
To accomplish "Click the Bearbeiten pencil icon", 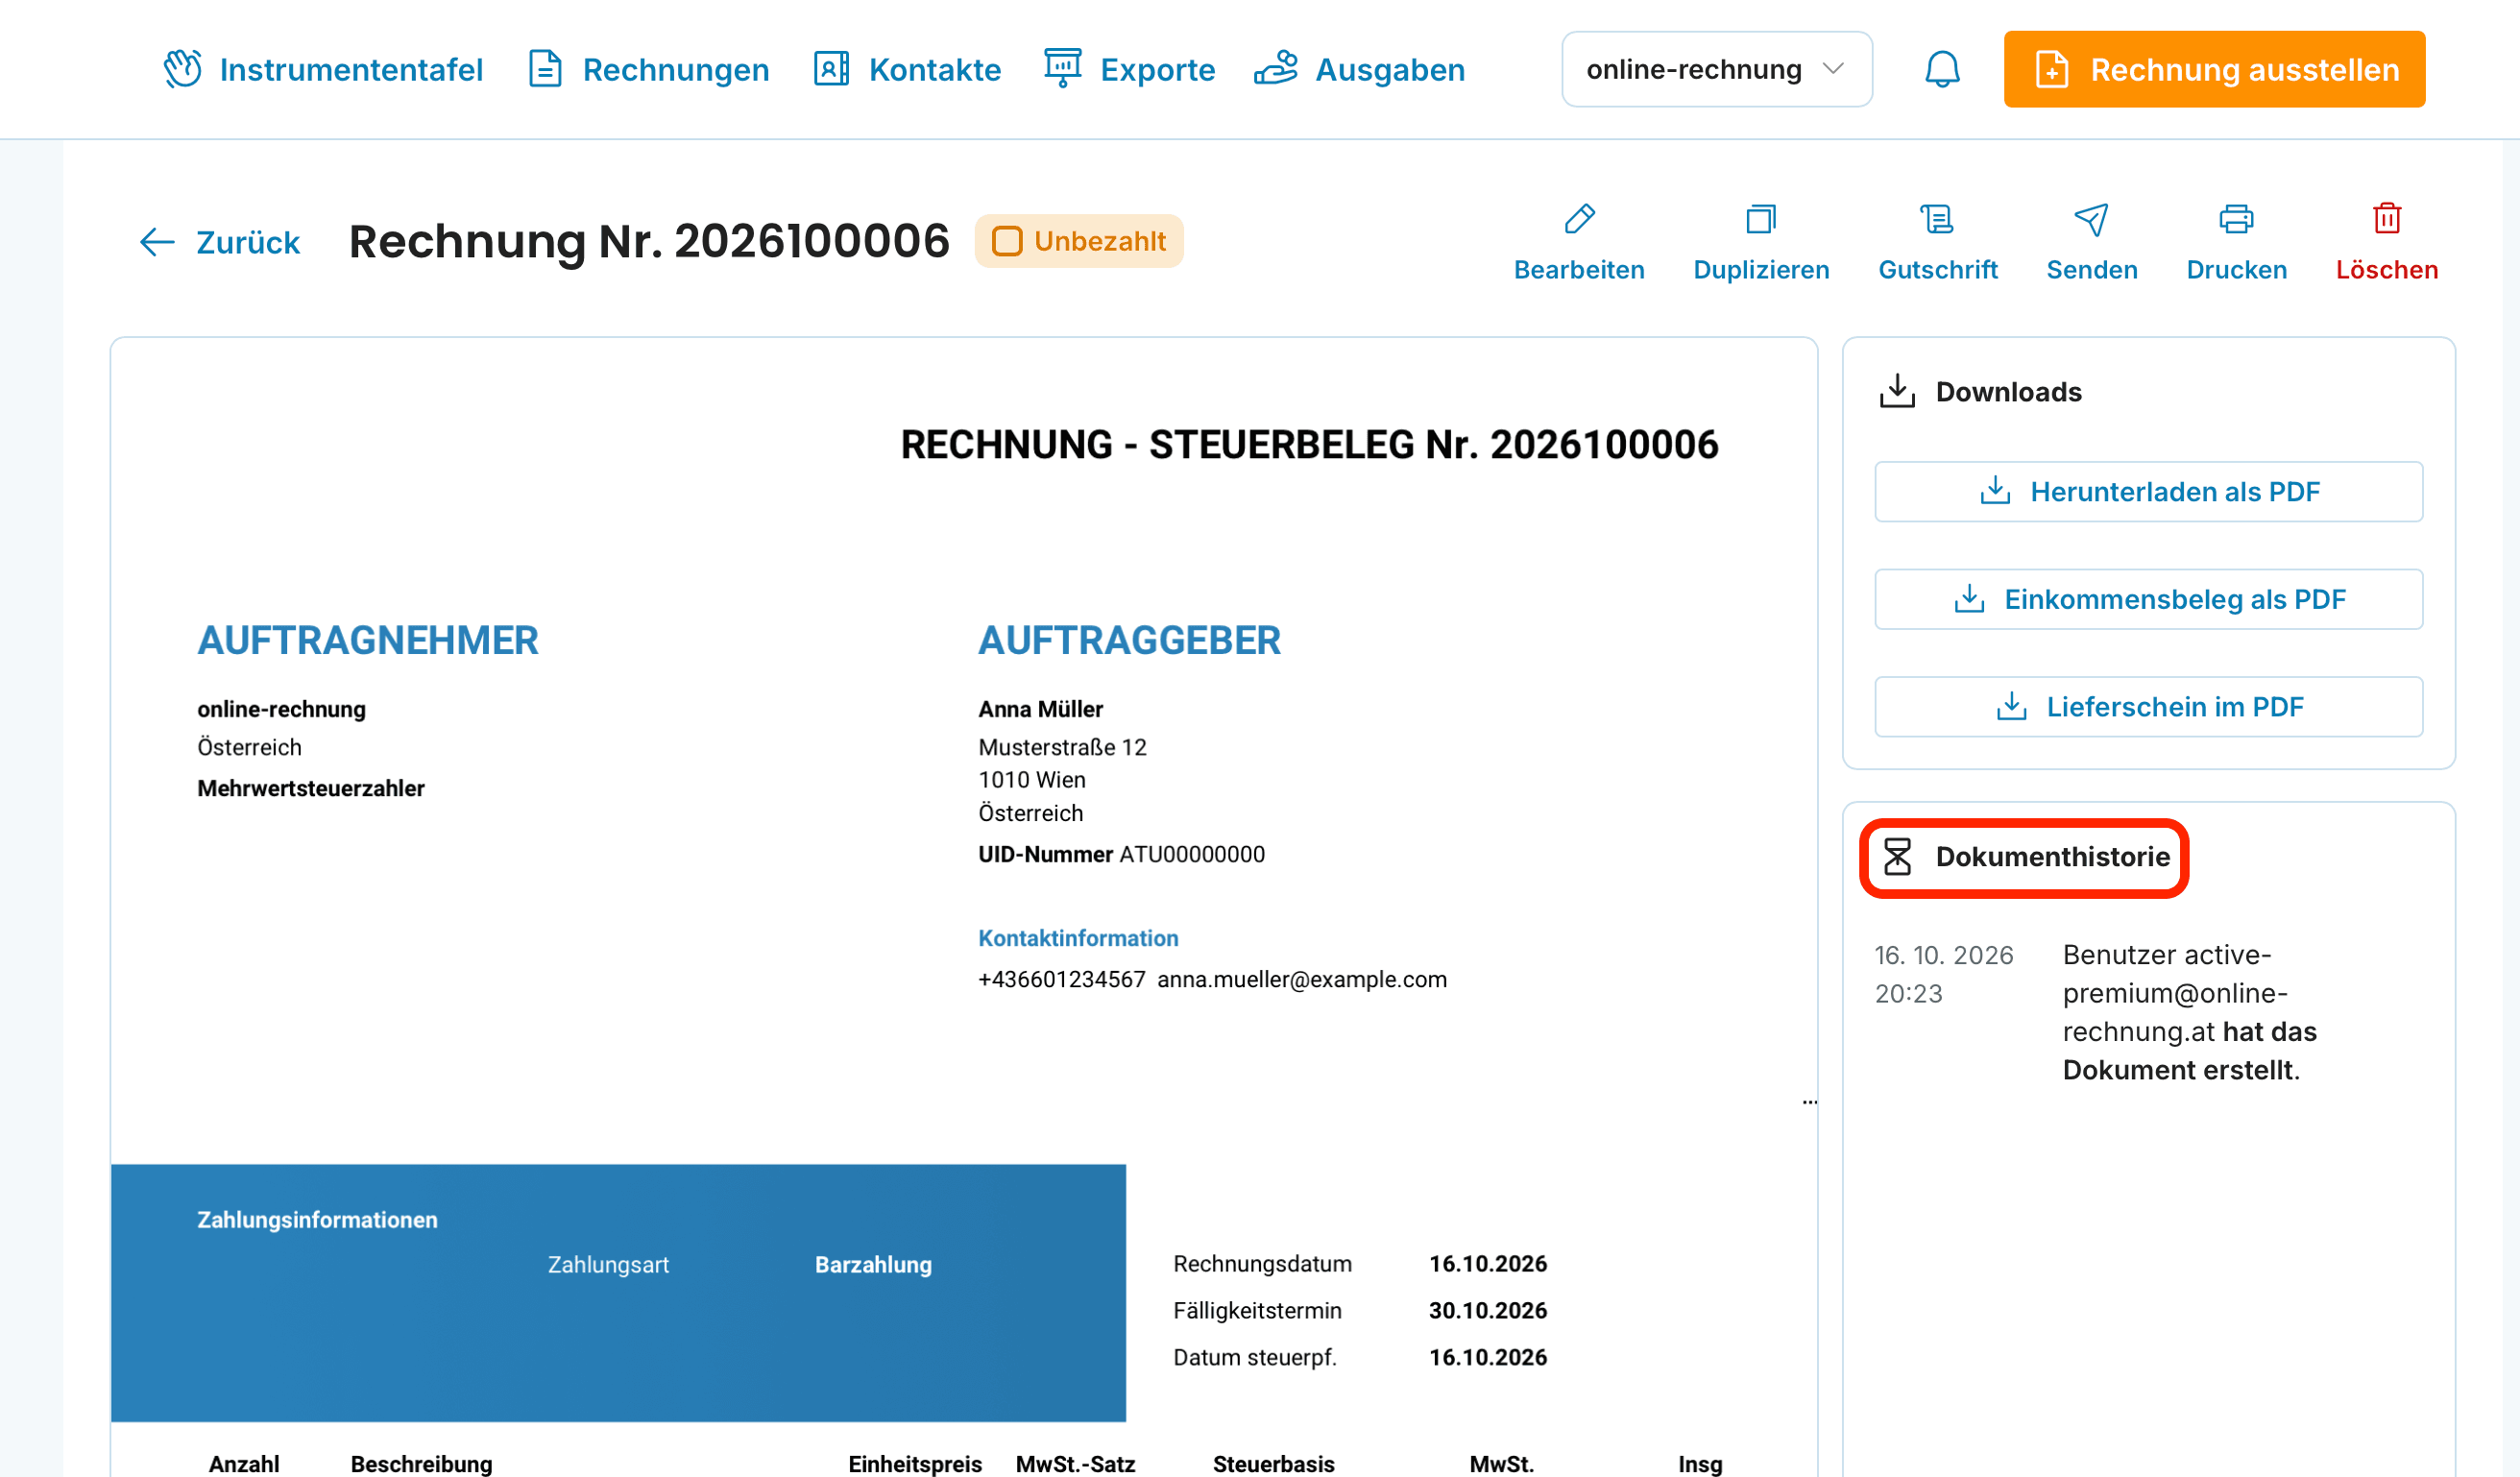I will pyautogui.click(x=1579, y=218).
